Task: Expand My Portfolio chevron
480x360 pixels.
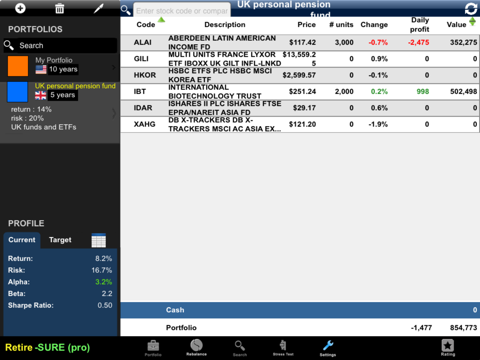Action: tap(114, 67)
